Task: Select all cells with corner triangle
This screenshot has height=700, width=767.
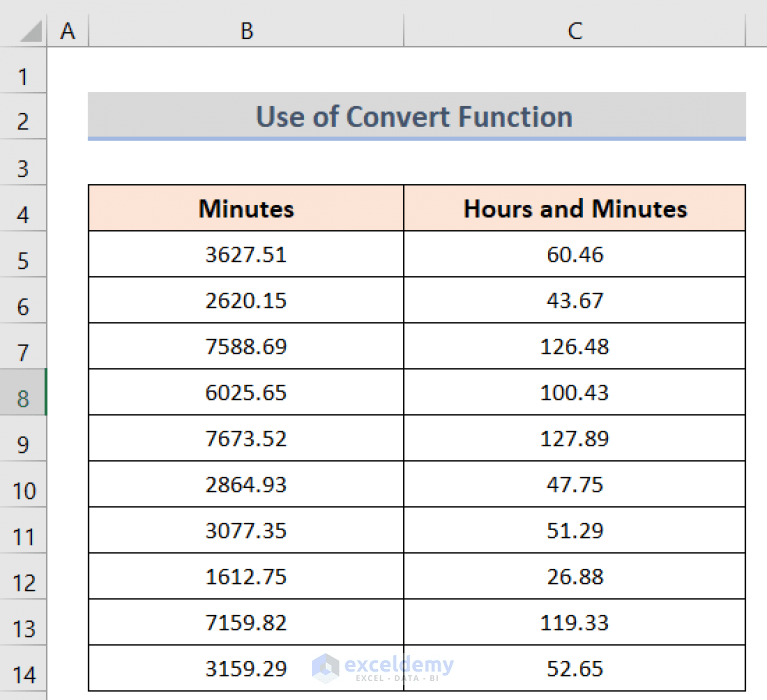Action: coord(31,32)
